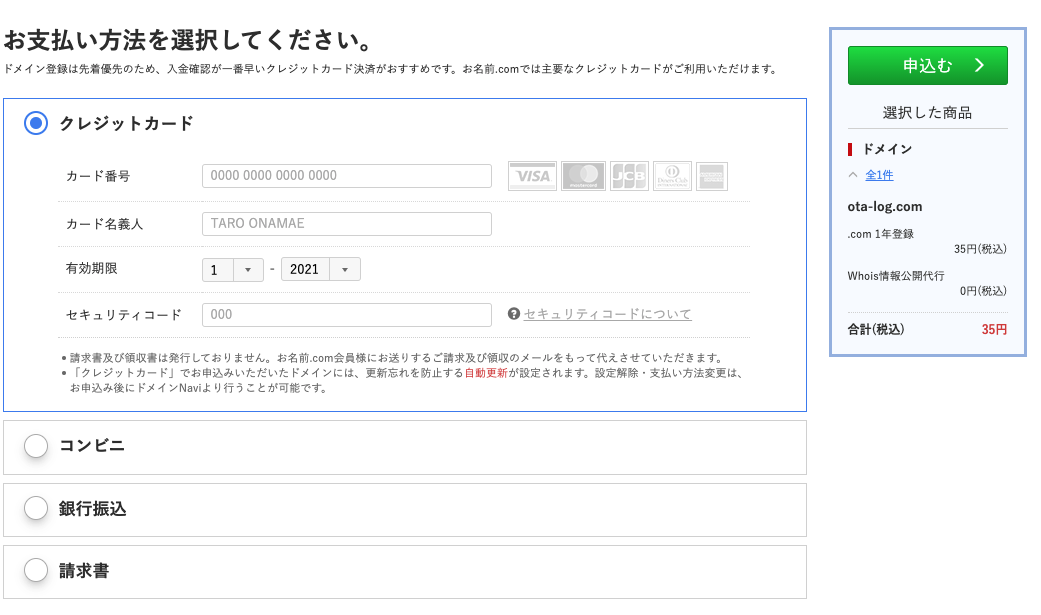Viewport: 1041px width, 615px height.
Task: Click the VISA card logo
Action: point(532,176)
